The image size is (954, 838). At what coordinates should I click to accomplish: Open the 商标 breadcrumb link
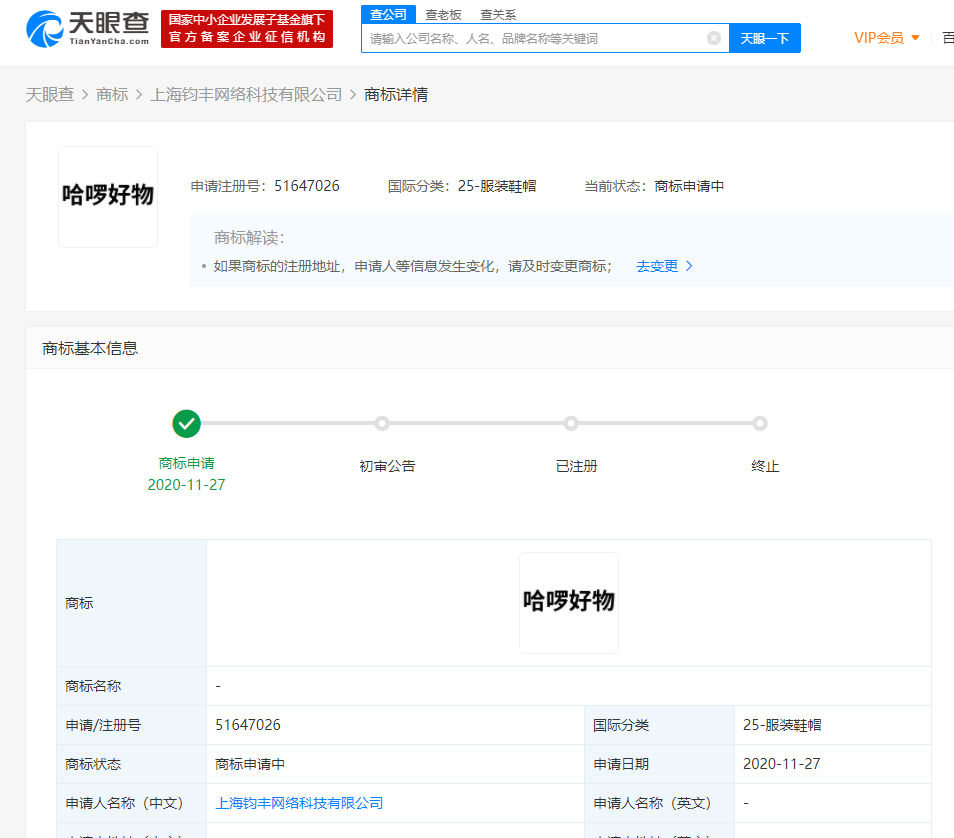(112, 94)
